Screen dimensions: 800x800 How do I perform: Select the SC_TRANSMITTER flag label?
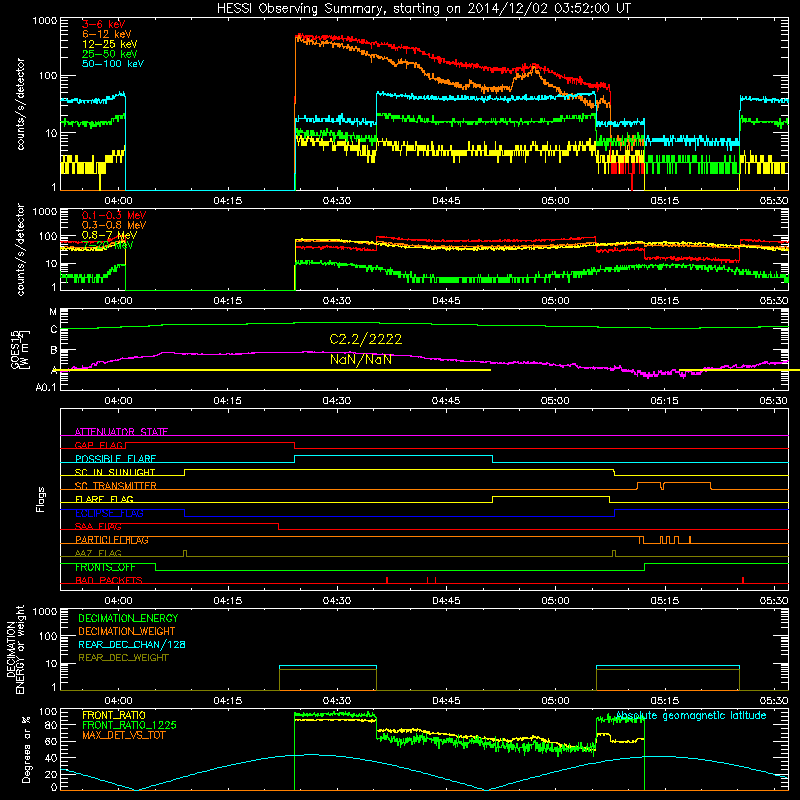pos(116,486)
